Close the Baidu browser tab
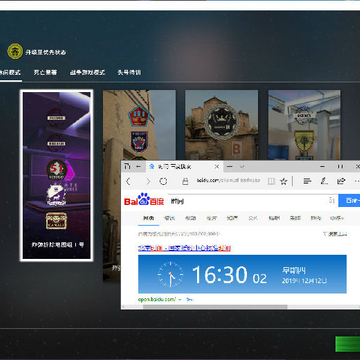 pos(217,166)
